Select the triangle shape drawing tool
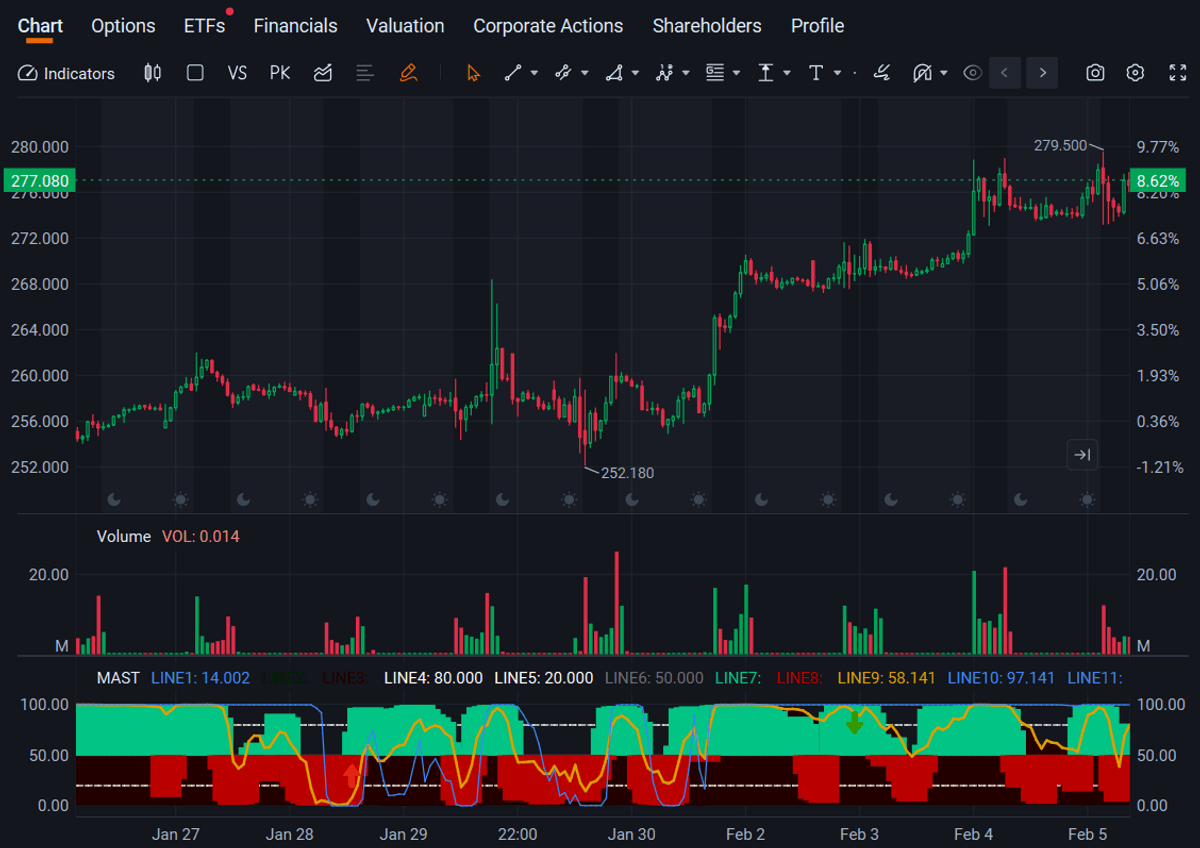This screenshot has height=848, width=1200. click(614, 73)
